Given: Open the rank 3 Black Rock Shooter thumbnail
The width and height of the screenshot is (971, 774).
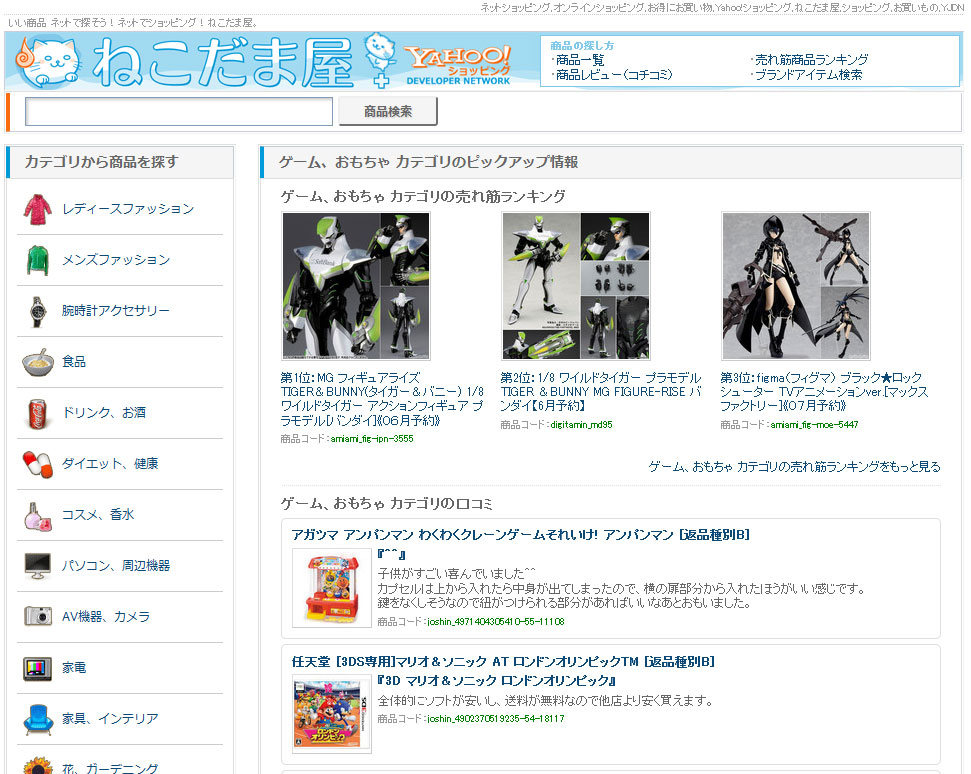Looking at the screenshot, I should (x=796, y=286).
